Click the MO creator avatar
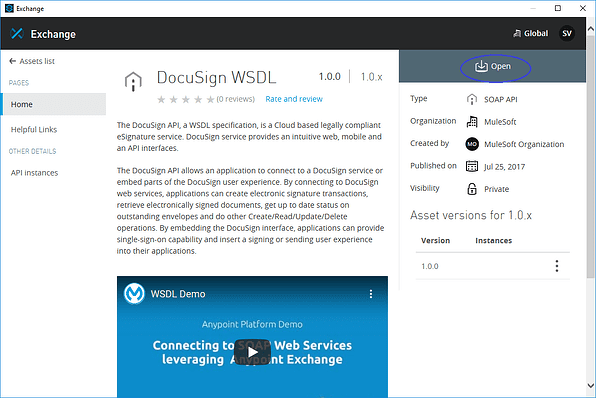The image size is (596, 398). (472, 144)
